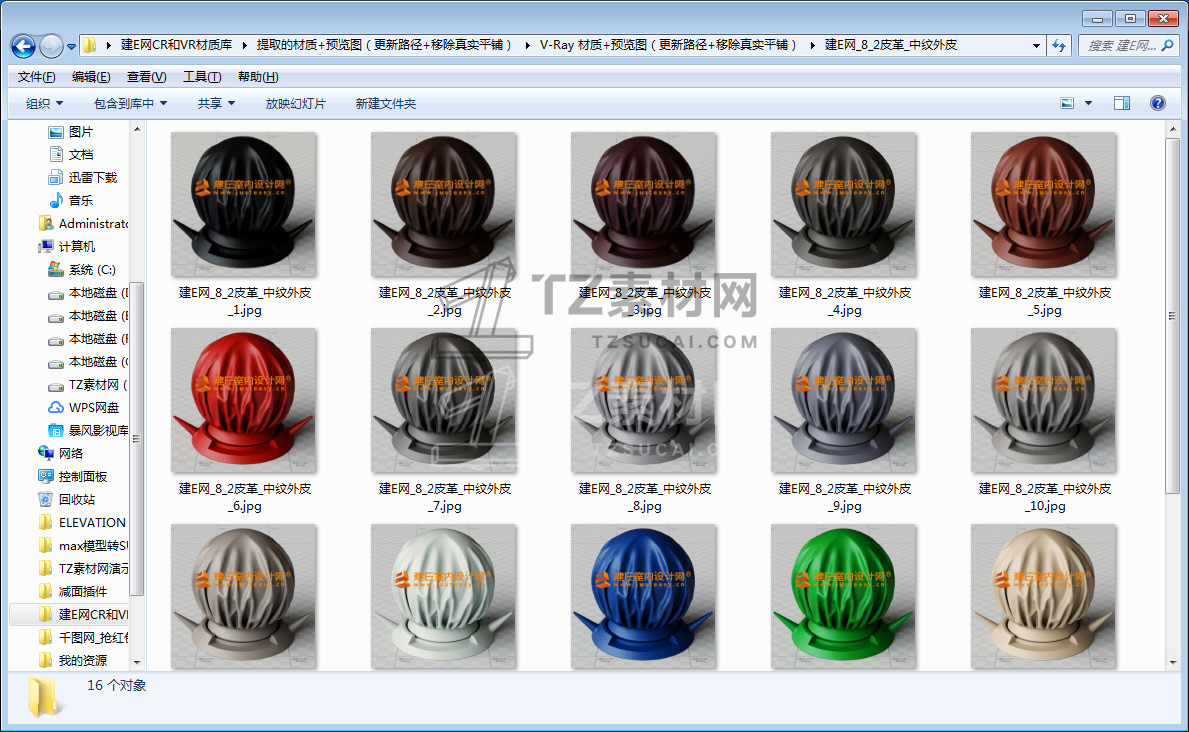Select light gray leather thumbnail _8.jpg
Viewport: 1189px width, 732px height.
pyautogui.click(x=644, y=401)
